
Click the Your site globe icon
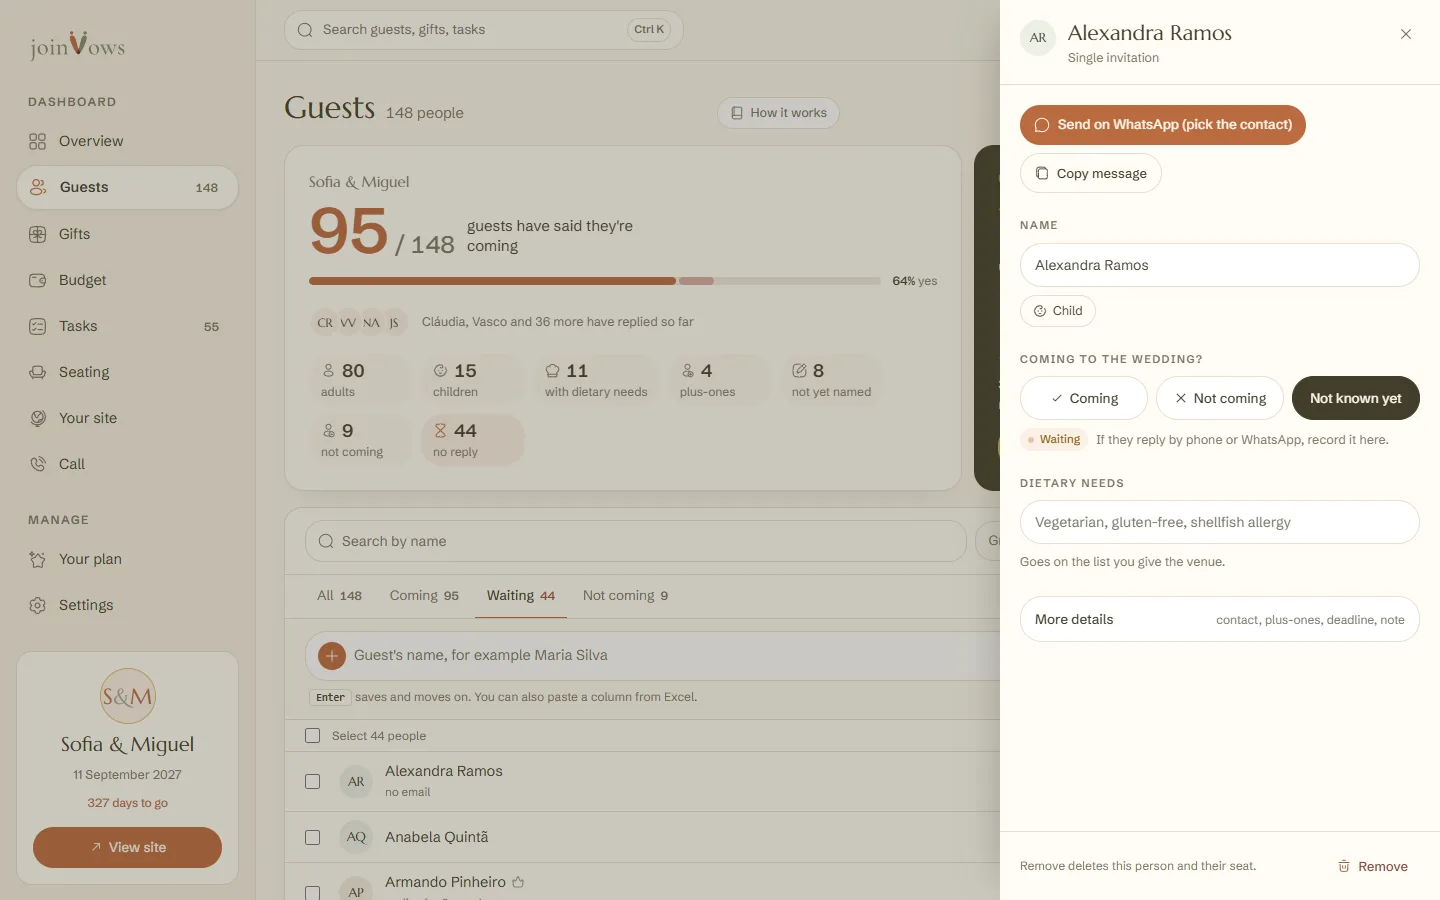coord(38,418)
